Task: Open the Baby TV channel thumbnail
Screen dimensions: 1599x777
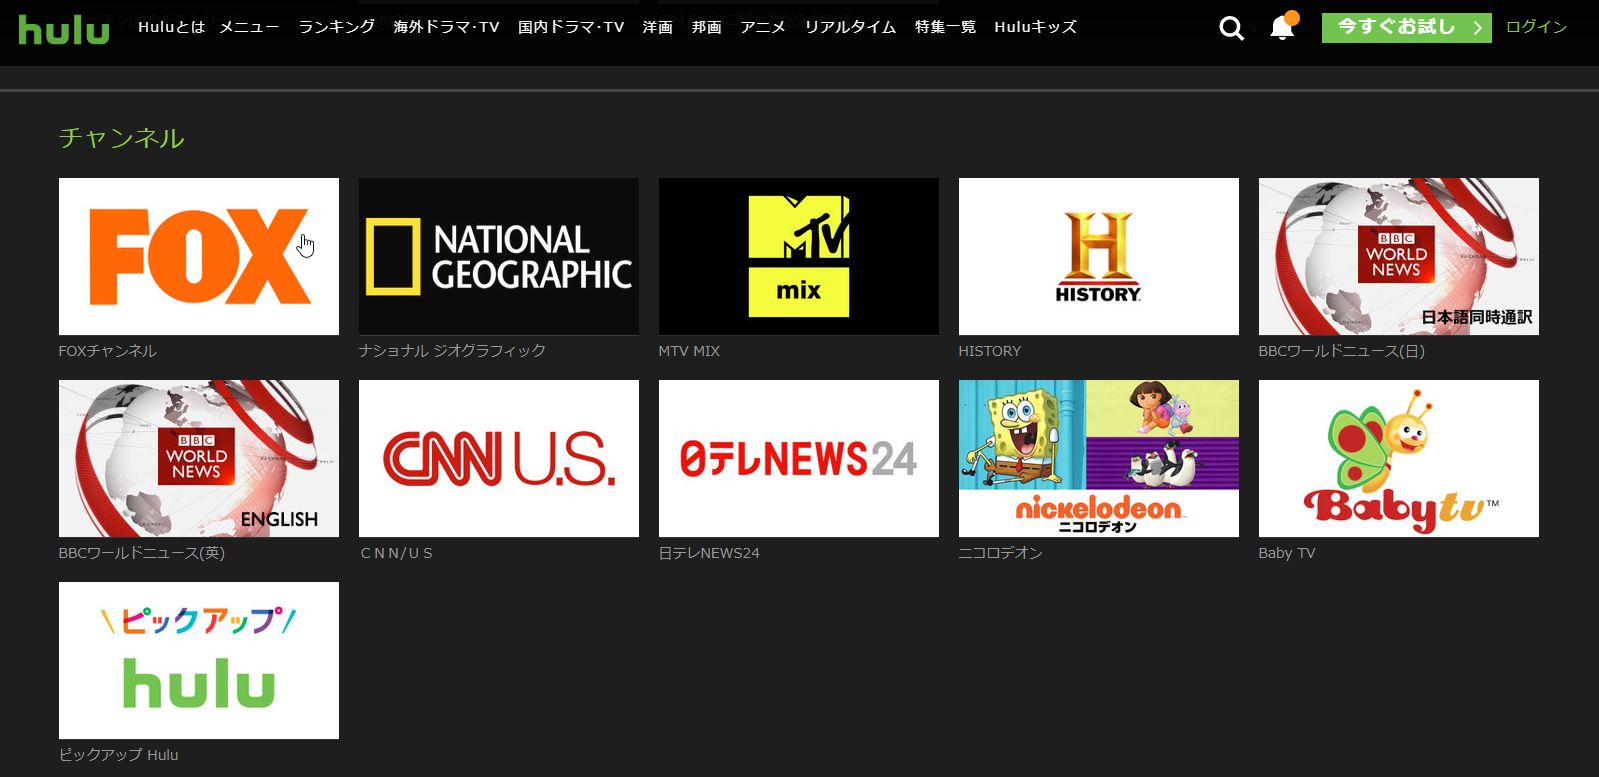Action: point(1399,459)
